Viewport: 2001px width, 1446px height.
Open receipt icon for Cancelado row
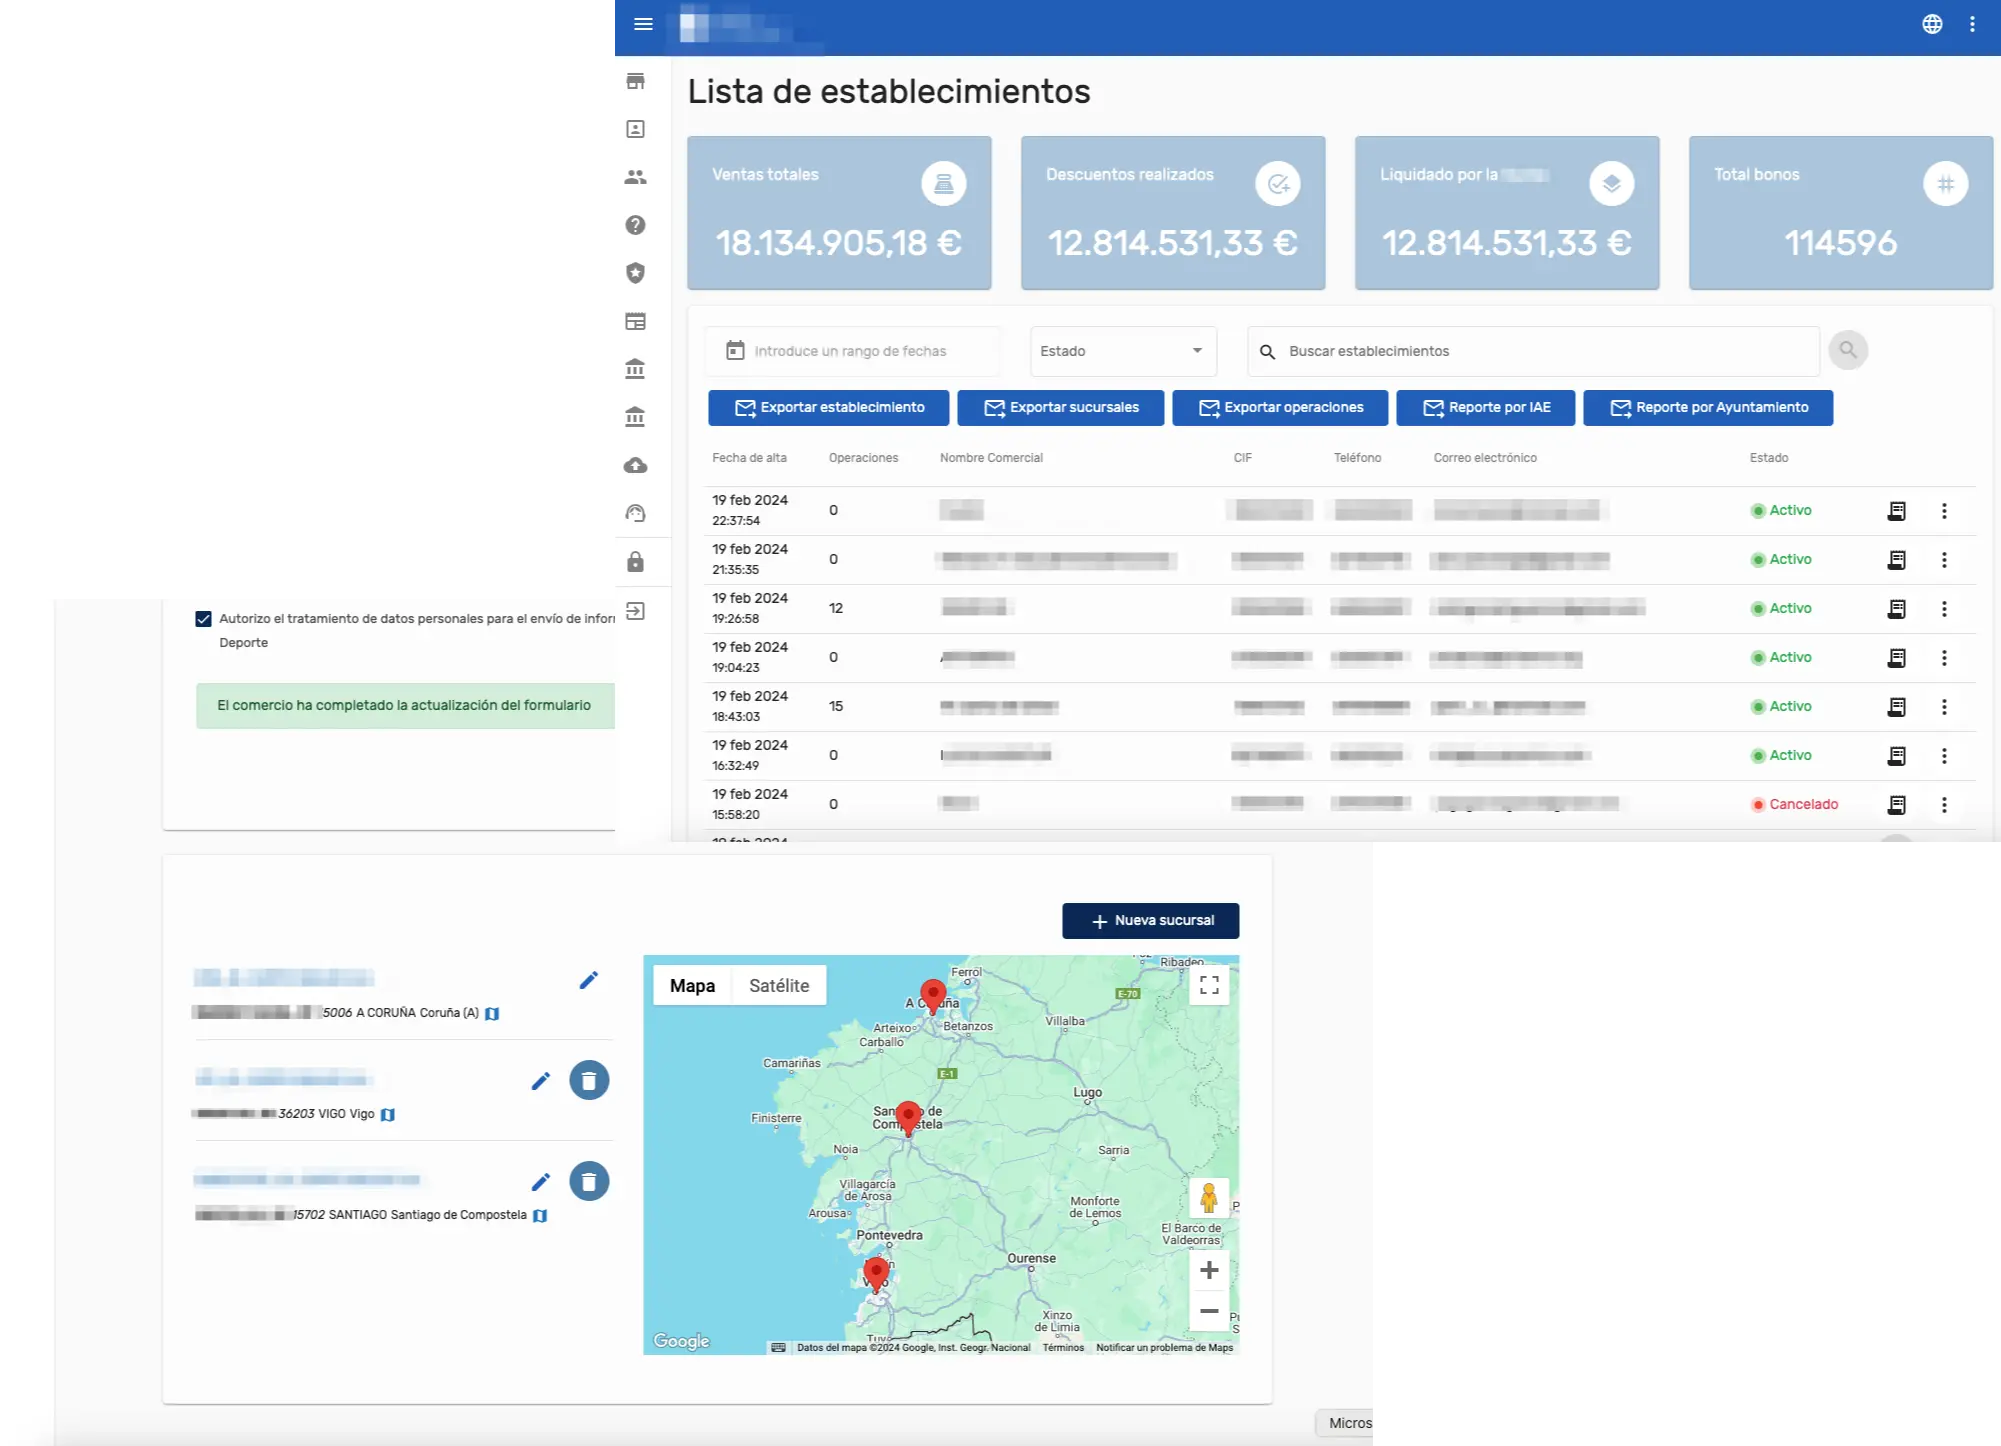pyautogui.click(x=1896, y=805)
